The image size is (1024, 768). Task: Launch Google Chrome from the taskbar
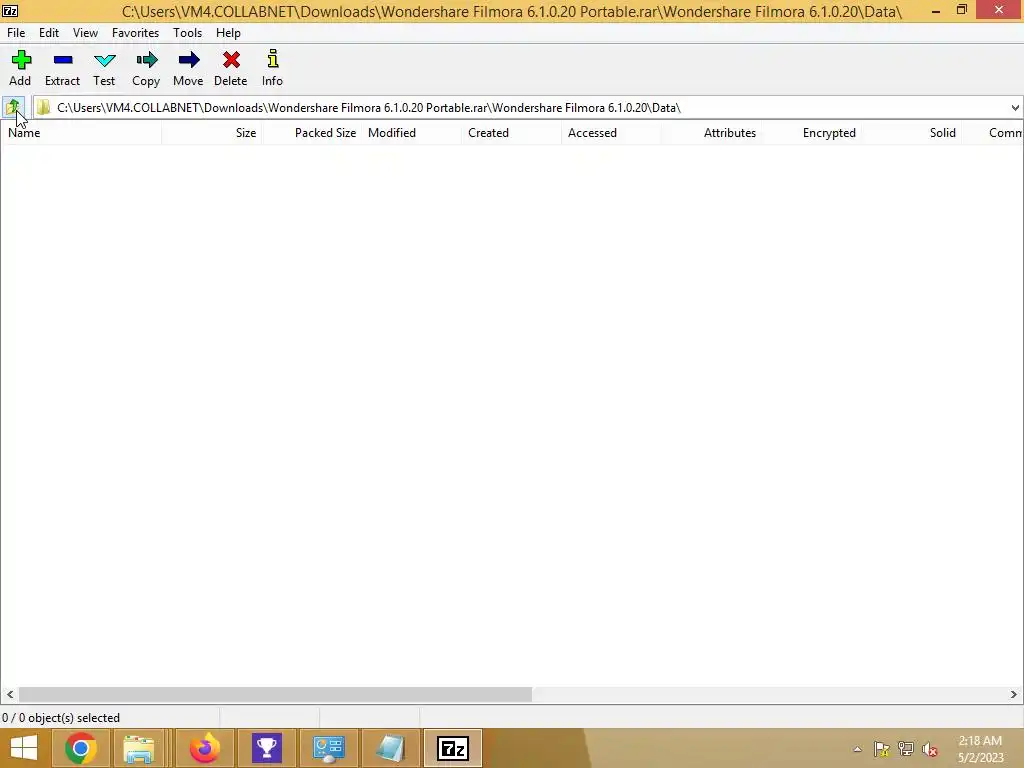click(x=80, y=748)
